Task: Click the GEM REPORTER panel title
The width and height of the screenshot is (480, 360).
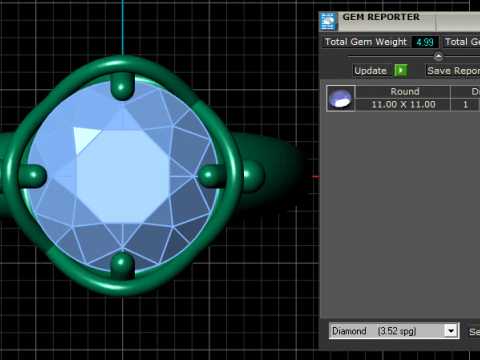Action: [x=381, y=17]
